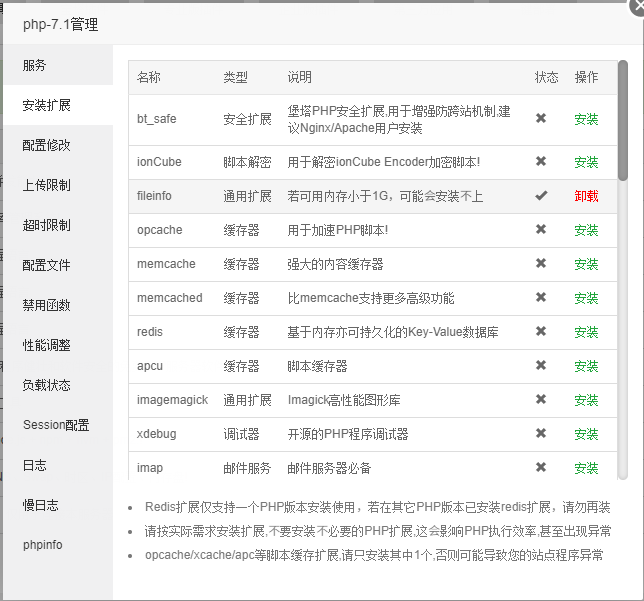Select the Session配置 menu item
Viewport: 644px width, 601px height.
coord(56,425)
